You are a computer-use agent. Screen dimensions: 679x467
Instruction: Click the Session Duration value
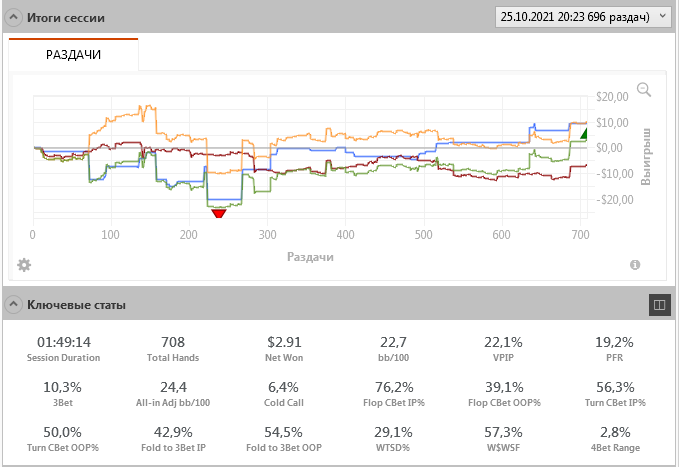point(64,341)
